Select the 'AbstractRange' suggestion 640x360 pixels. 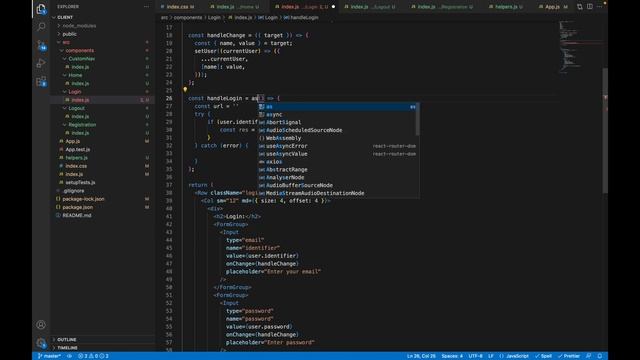coord(338,169)
